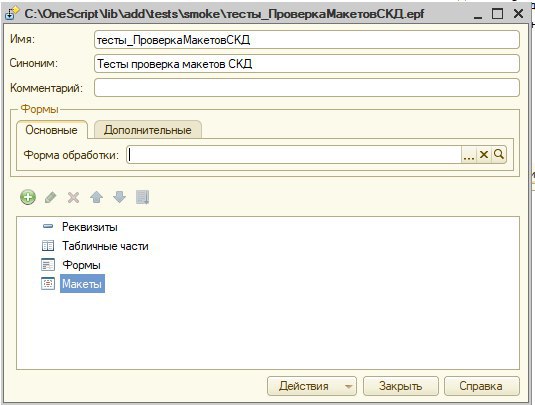535x405 pixels.
Task: Click the Move Up arrow icon
Action: (97, 197)
